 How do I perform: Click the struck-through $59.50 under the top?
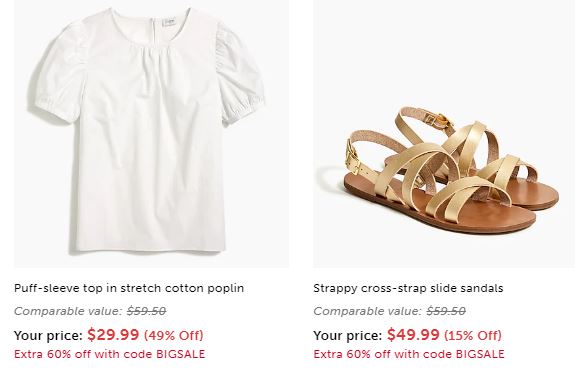point(146,311)
